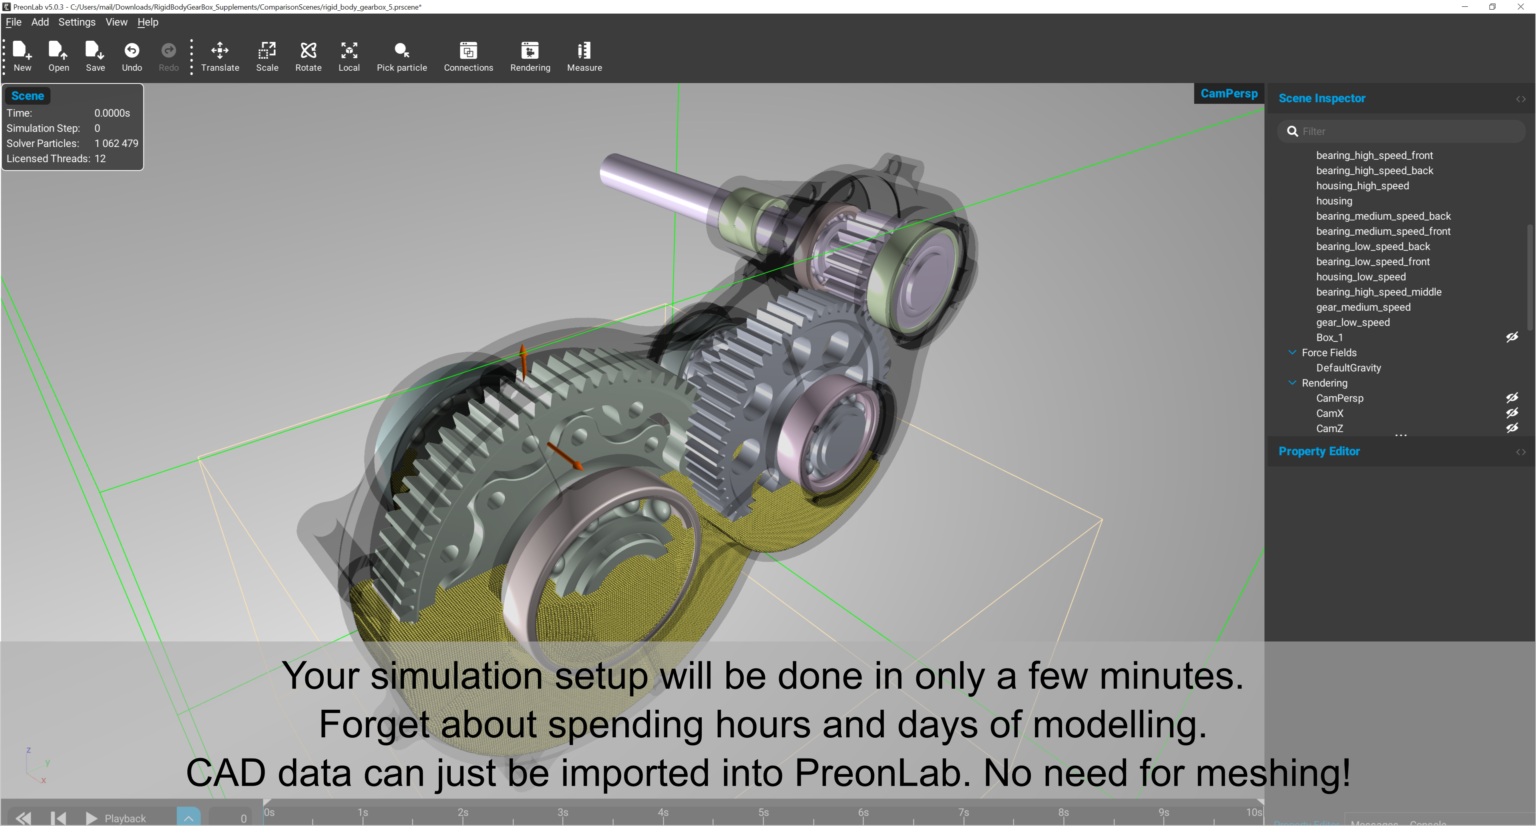Screen dimensions: 1536x826
Task: Activate the Pick particle tool
Action: (401, 56)
